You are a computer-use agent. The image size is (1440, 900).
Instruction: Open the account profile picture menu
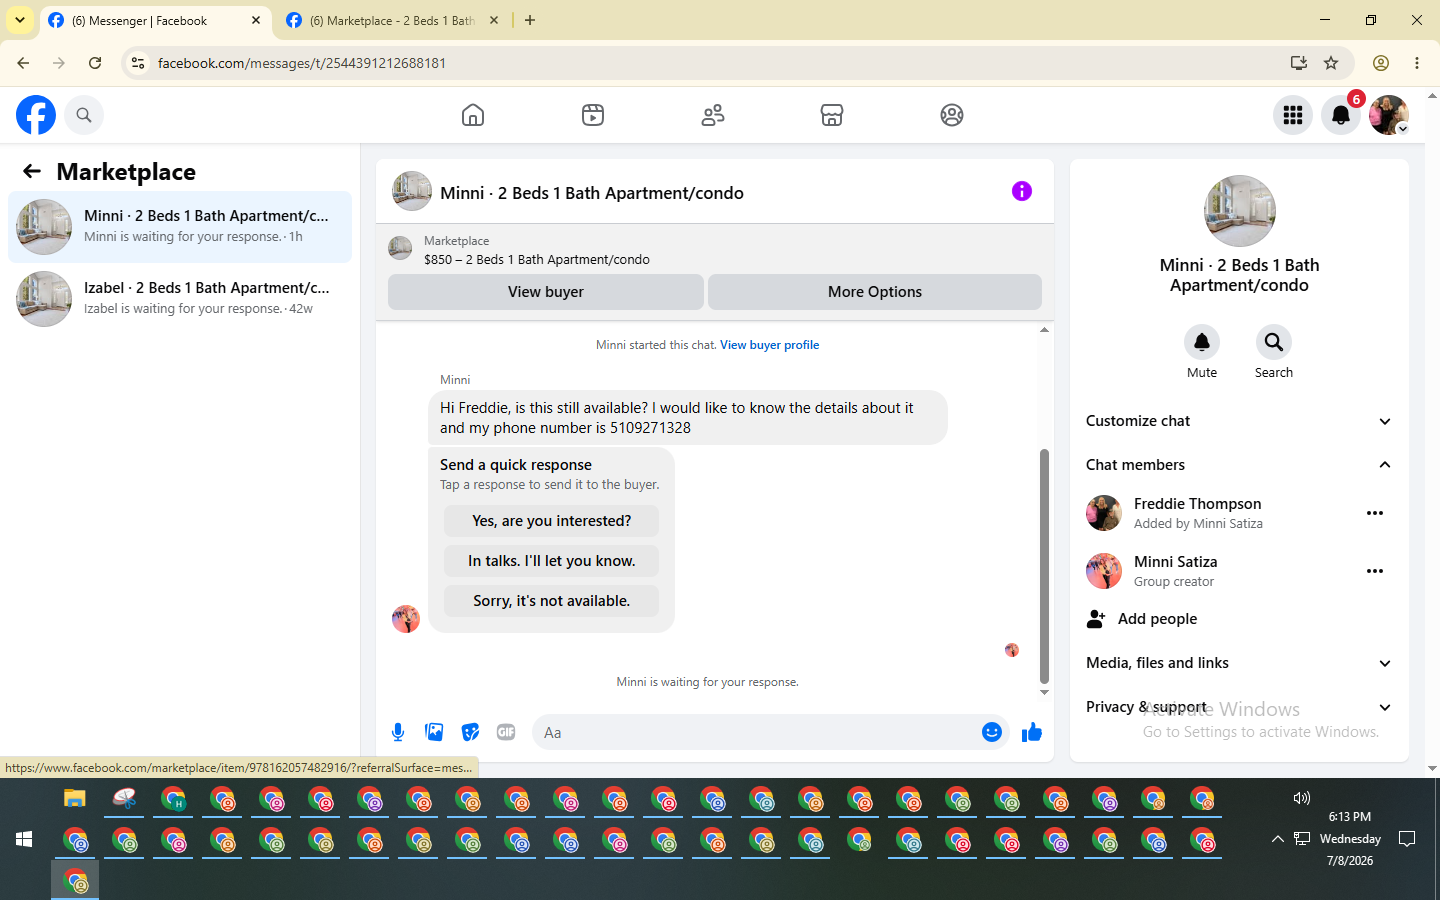click(1389, 115)
